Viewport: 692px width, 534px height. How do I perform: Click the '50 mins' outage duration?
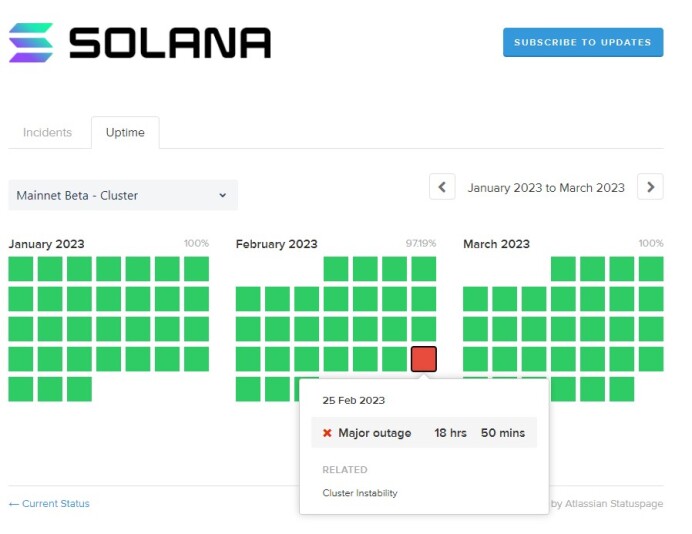point(503,433)
